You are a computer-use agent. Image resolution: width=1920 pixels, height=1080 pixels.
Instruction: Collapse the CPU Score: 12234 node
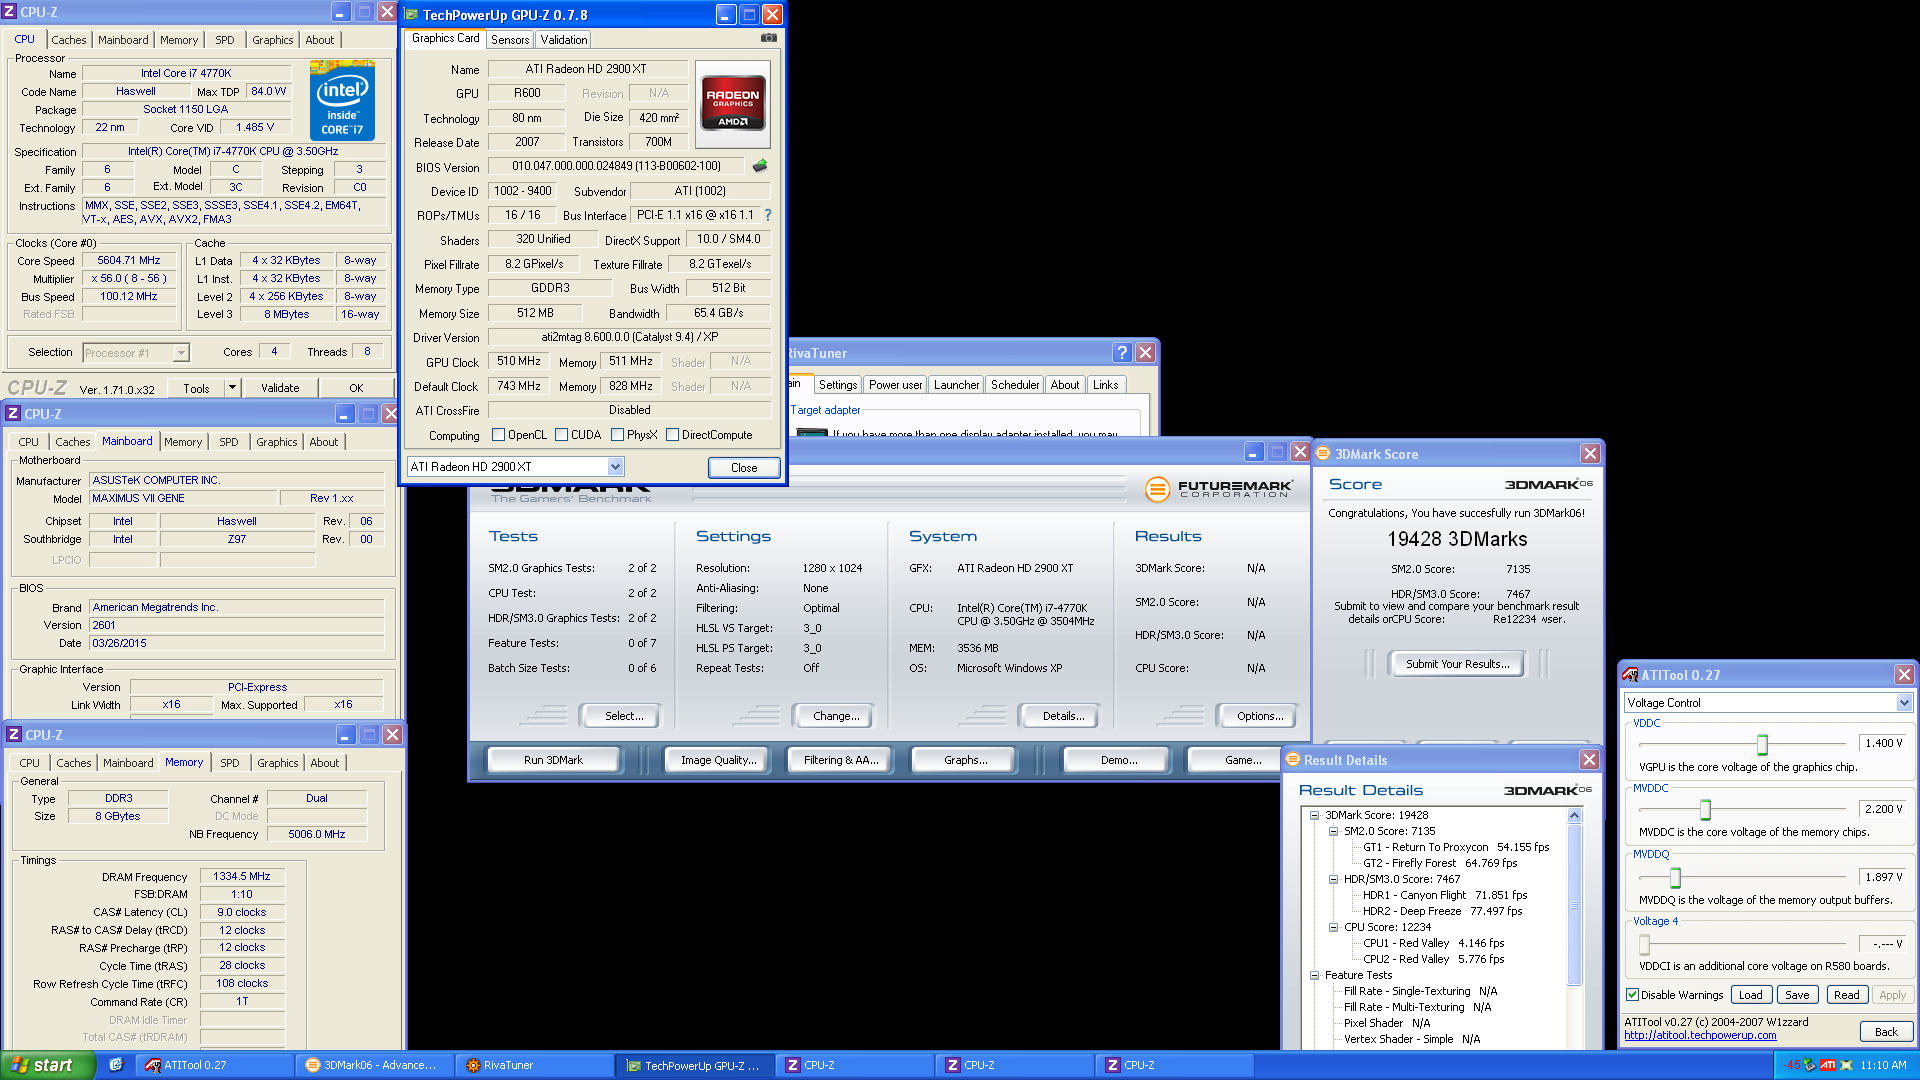[x=1333, y=927]
